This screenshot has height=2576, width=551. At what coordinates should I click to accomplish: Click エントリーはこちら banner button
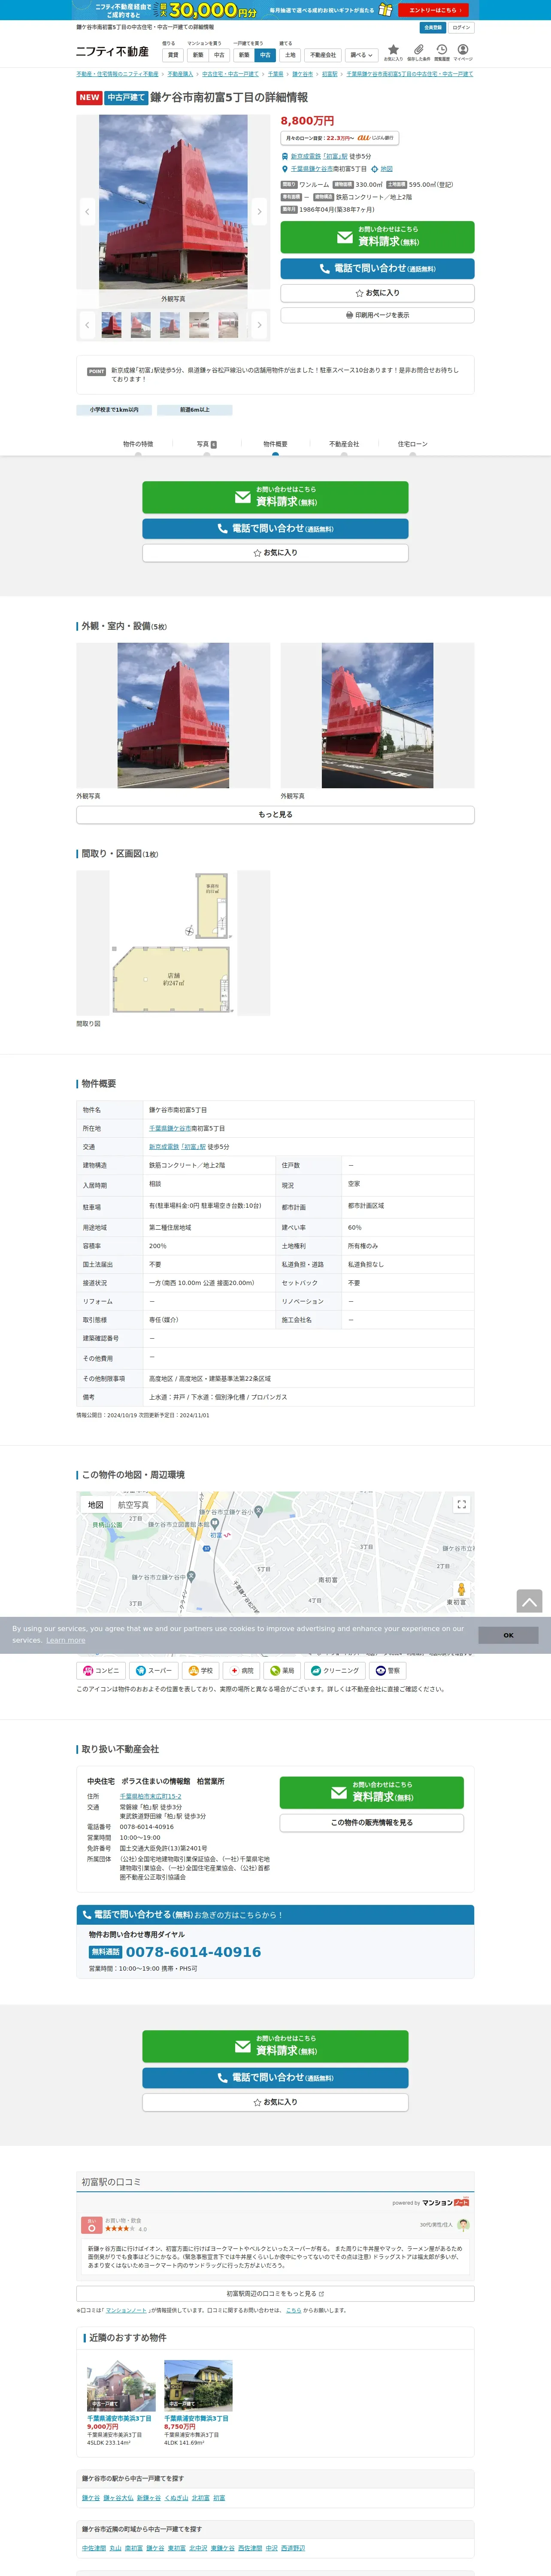(x=433, y=10)
